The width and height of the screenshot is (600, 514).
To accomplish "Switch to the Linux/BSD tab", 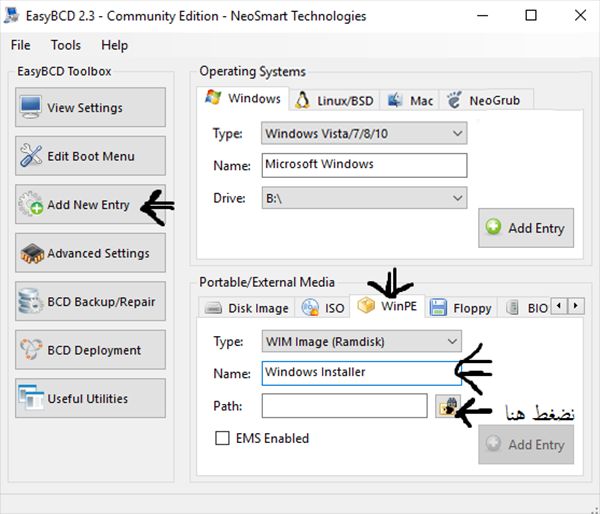I will [335, 100].
